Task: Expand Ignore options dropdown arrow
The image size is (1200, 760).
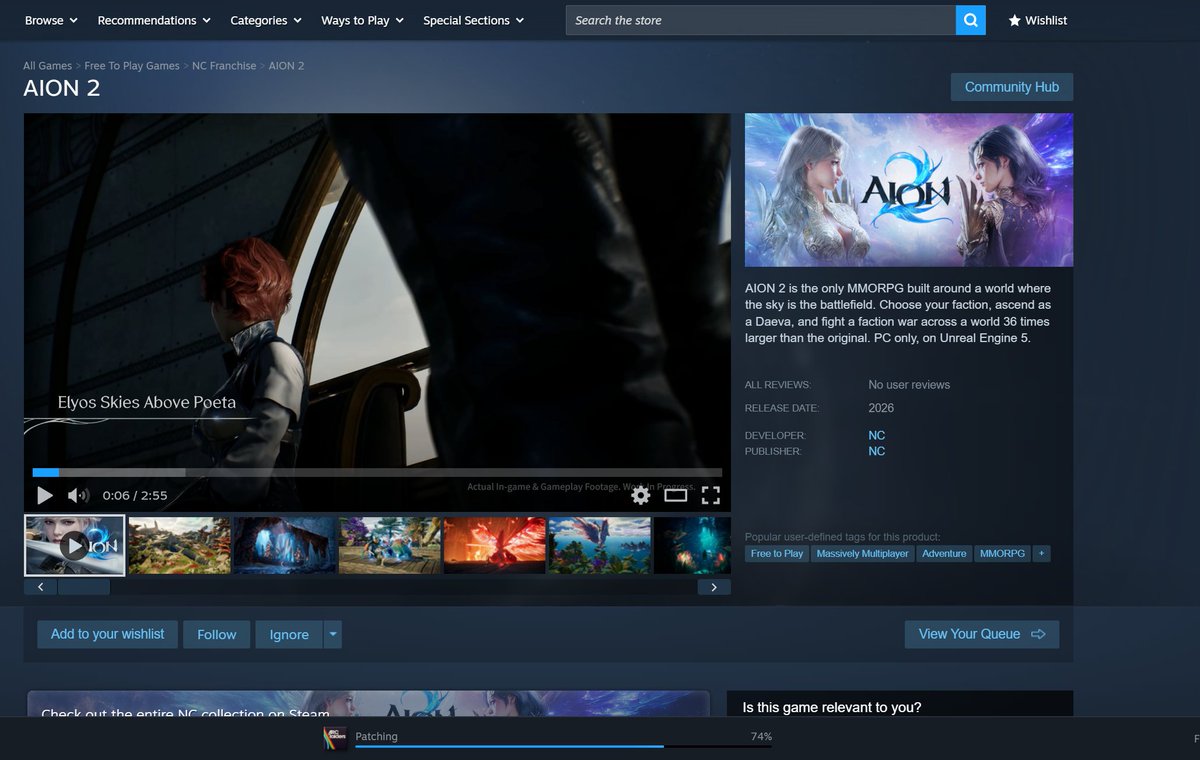Action: tap(333, 634)
